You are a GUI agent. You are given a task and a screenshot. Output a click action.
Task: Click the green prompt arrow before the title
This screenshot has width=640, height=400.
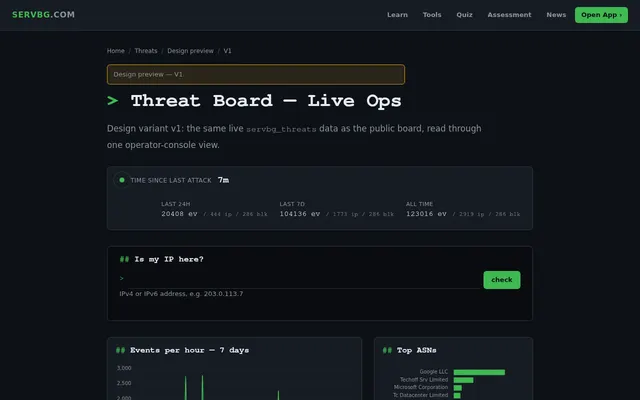click(x=113, y=100)
